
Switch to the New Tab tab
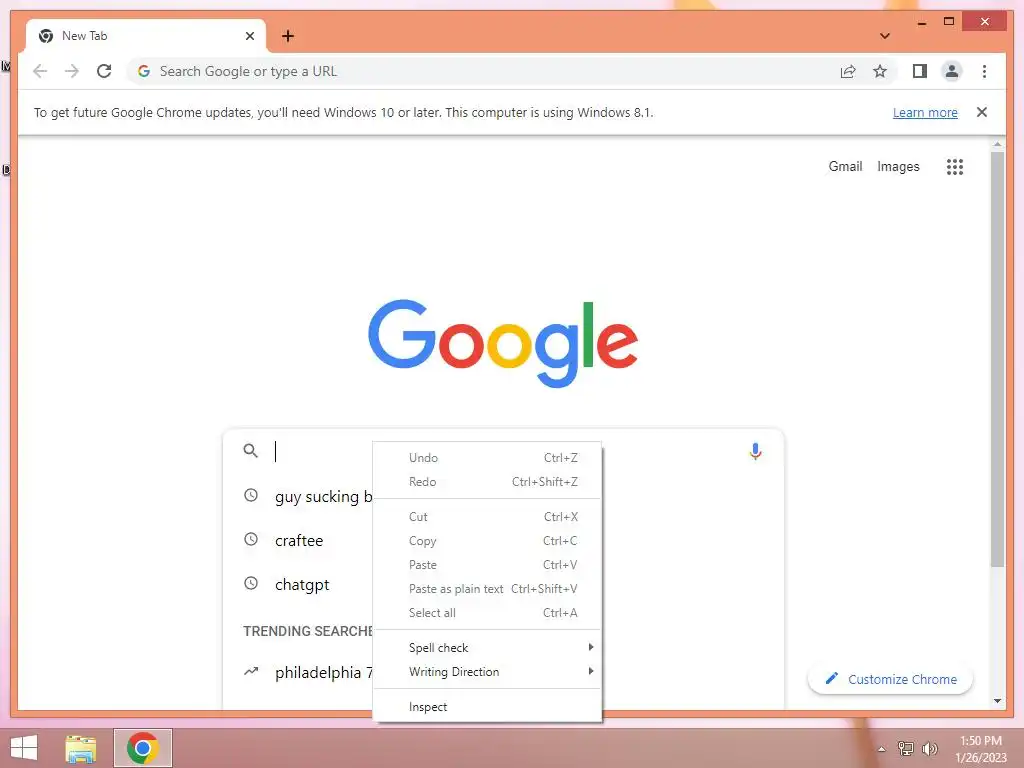pos(145,36)
